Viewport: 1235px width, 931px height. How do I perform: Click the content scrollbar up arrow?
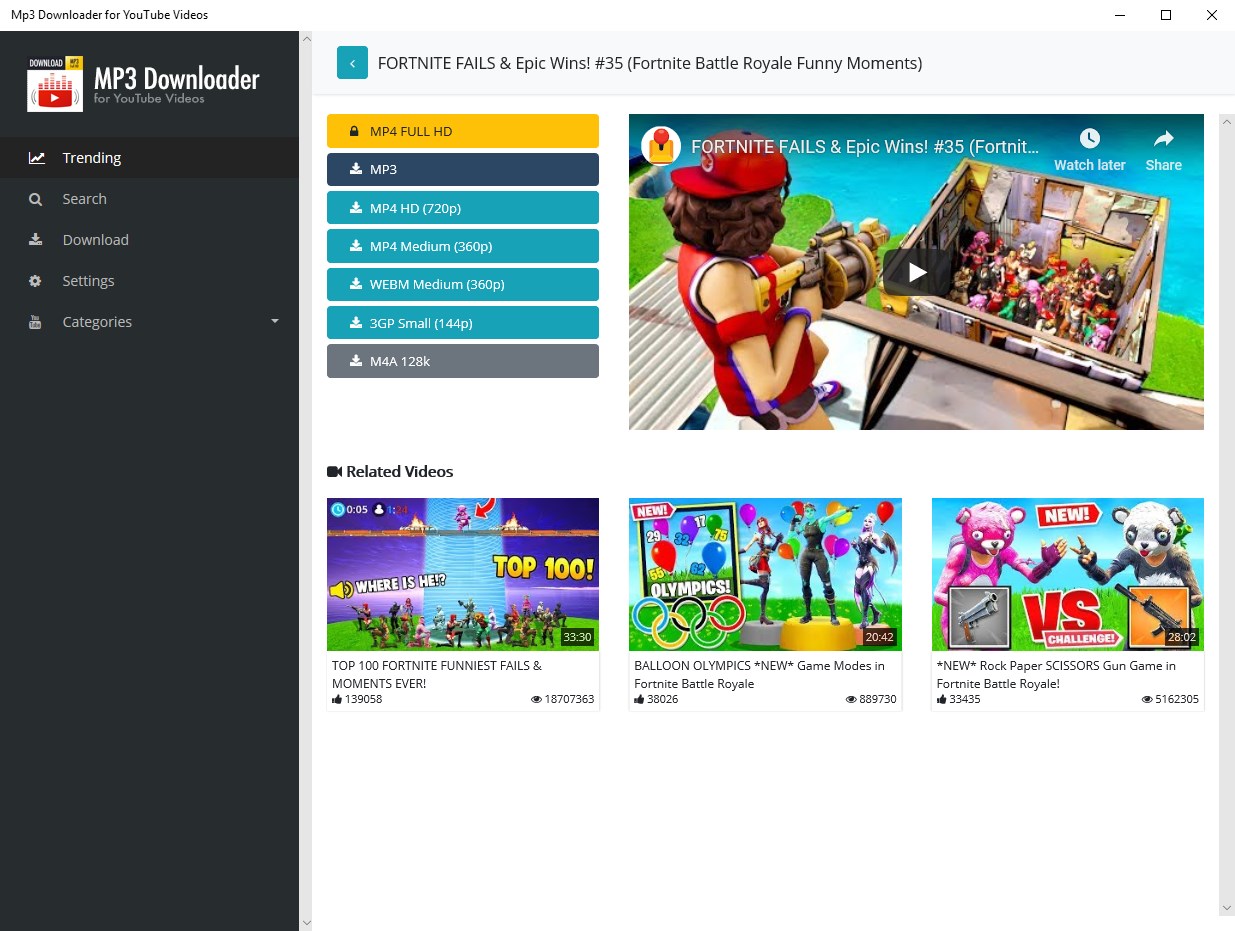(x=1227, y=120)
